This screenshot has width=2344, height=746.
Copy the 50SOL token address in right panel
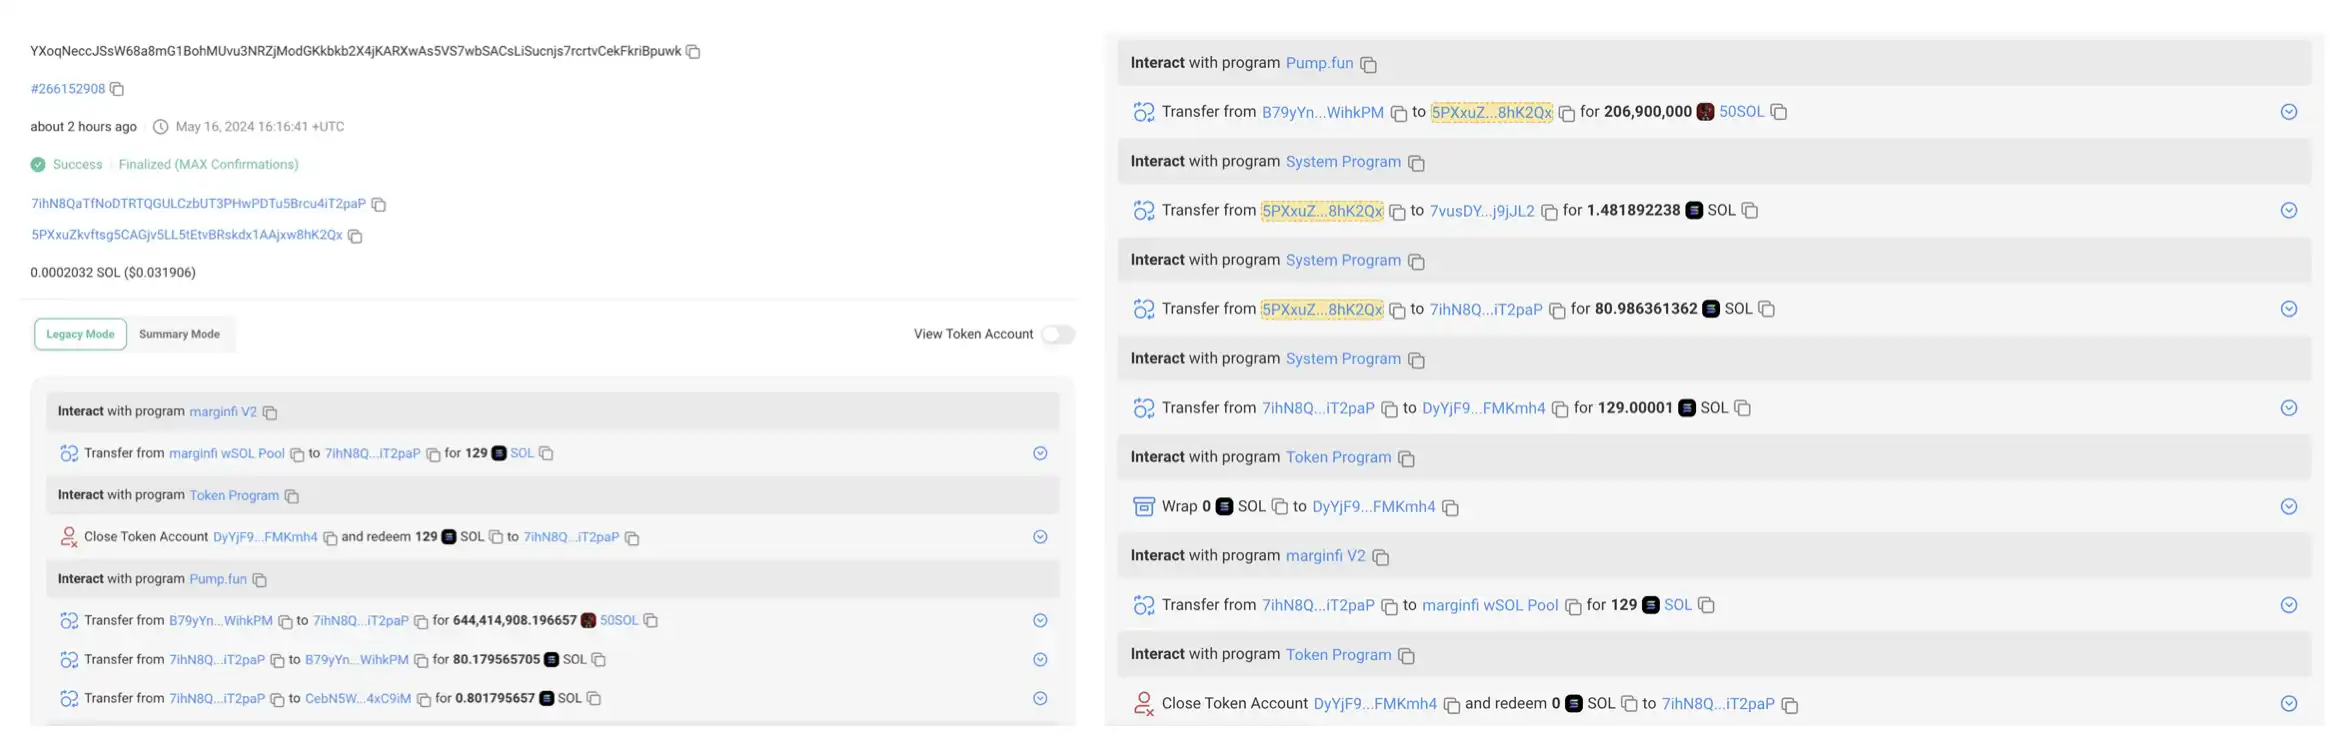(1778, 112)
